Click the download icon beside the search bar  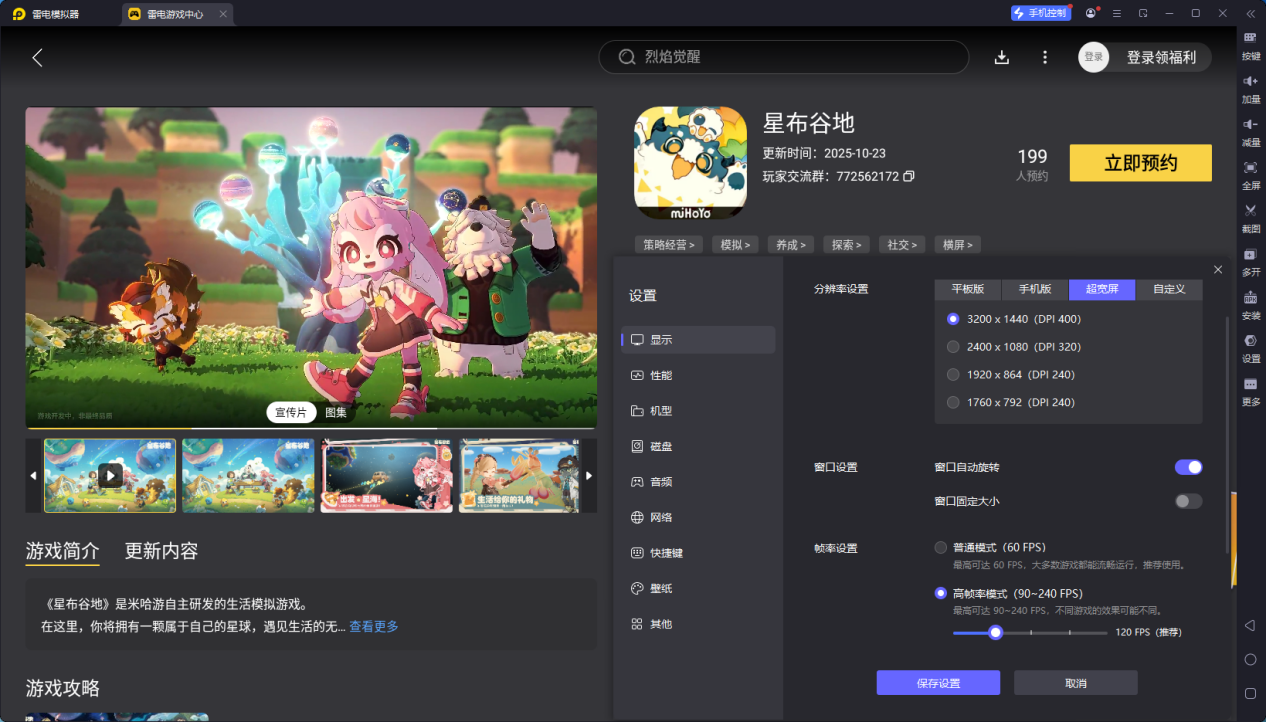pos(1001,57)
